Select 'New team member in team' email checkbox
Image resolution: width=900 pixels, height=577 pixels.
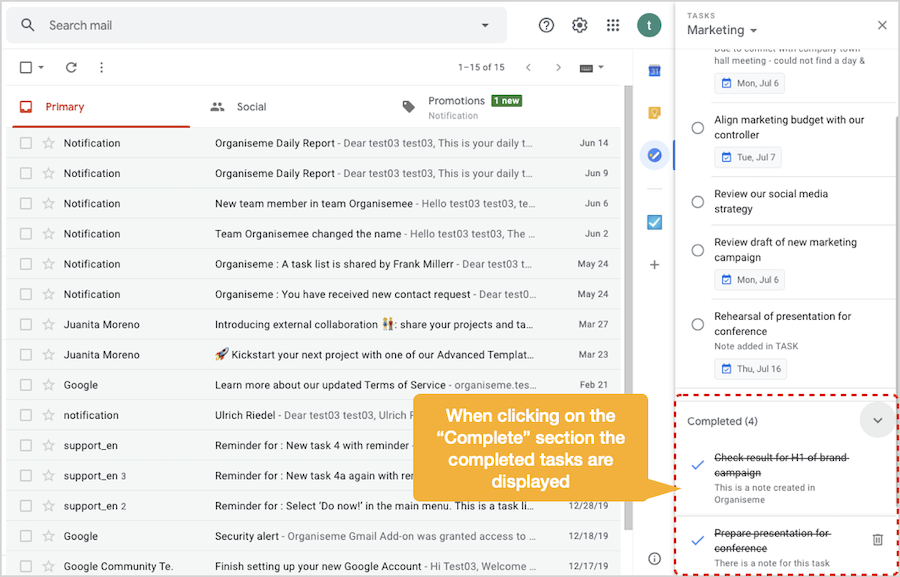(x=26, y=203)
